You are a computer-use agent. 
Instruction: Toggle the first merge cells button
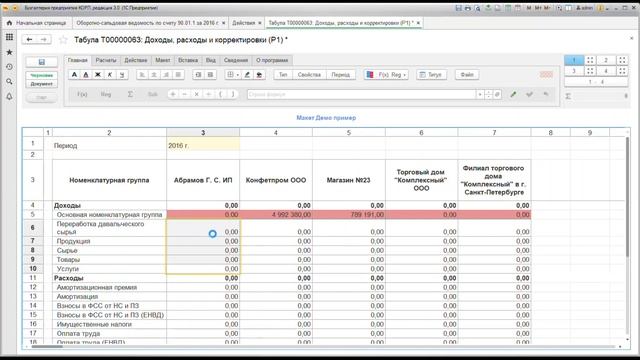(x=198, y=75)
